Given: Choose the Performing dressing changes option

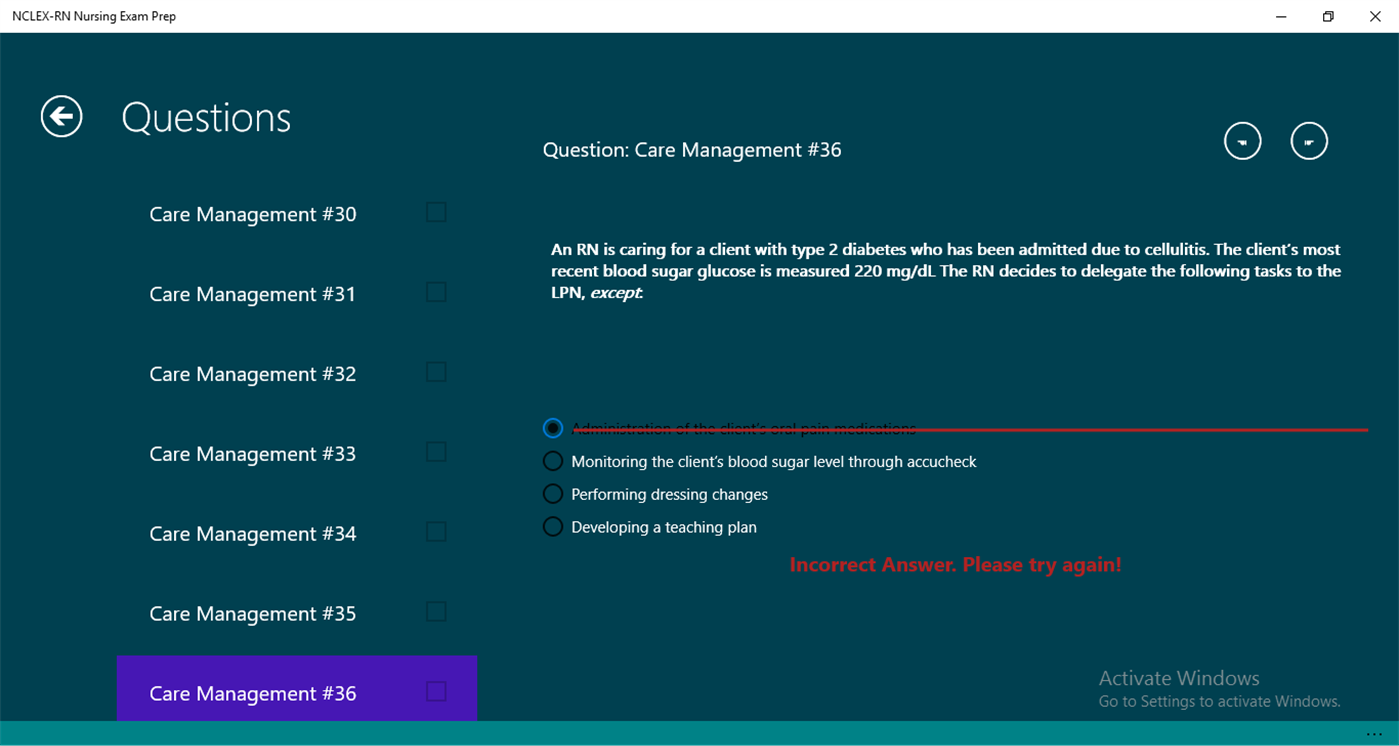Looking at the screenshot, I should pyautogui.click(x=553, y=494).
